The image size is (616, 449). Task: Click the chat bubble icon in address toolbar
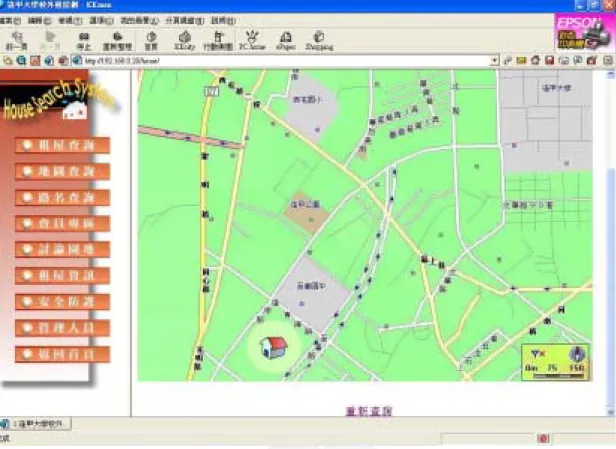(578, 60)
